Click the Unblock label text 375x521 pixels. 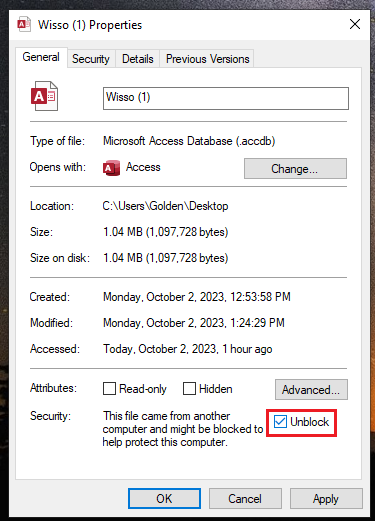tap(309, 422)
